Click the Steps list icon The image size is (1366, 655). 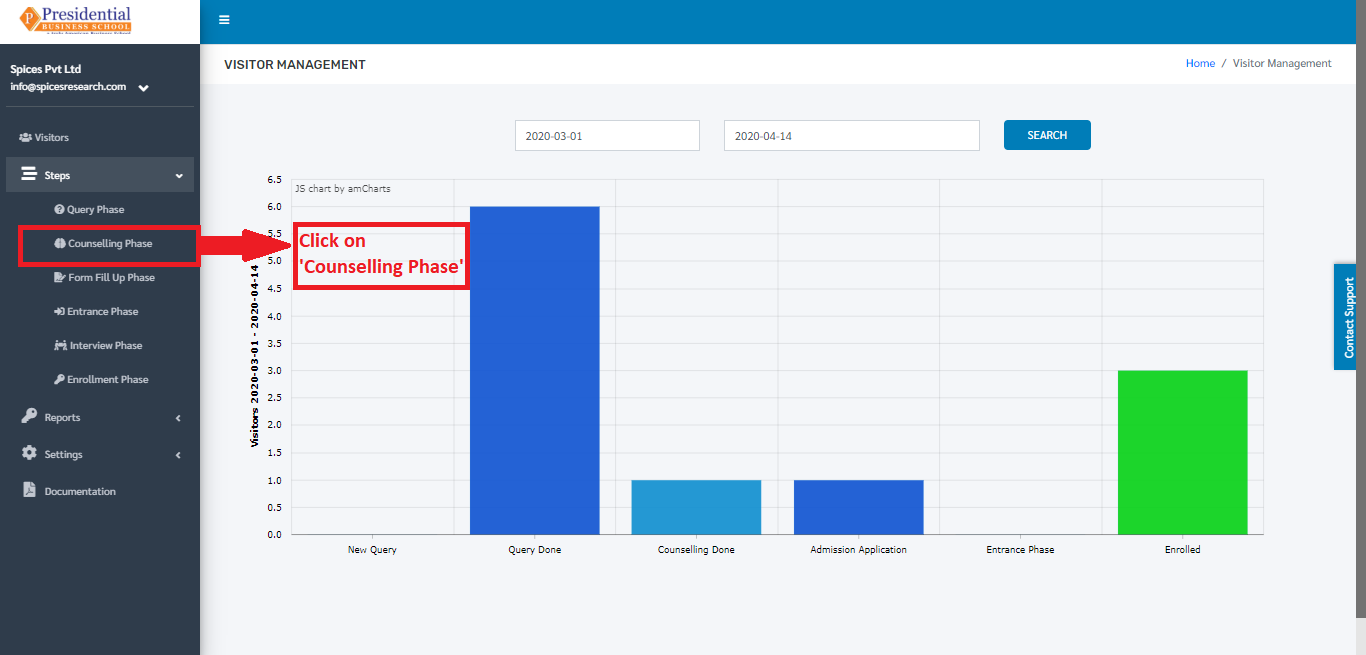[29, 174]
